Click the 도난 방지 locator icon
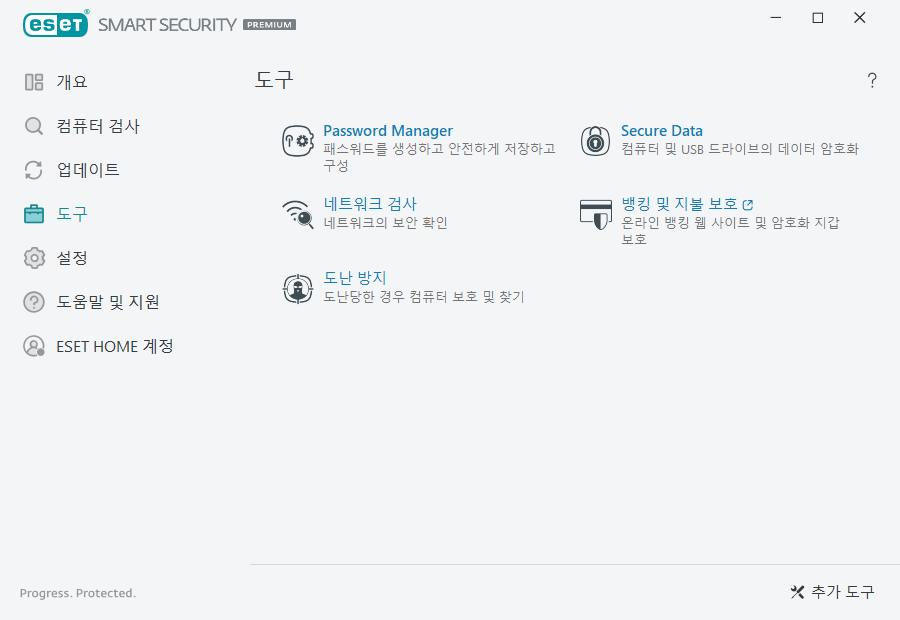 pyautogui.click(x=295, y=287)
